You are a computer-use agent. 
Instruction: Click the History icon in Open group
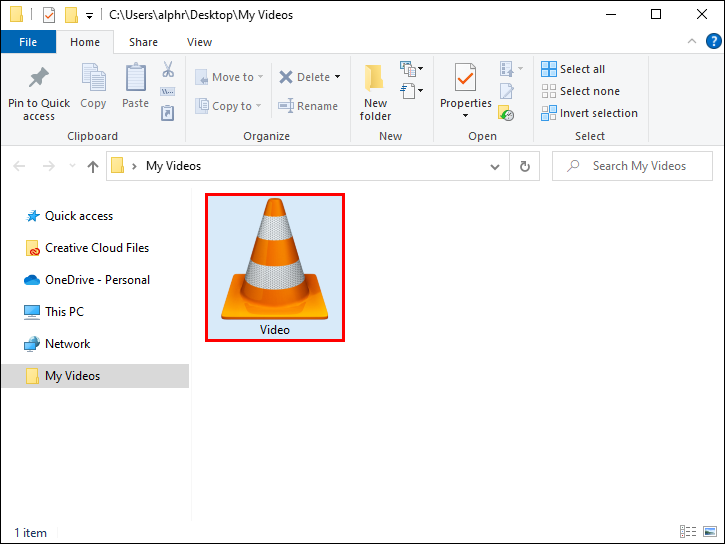tap(506, 113)
